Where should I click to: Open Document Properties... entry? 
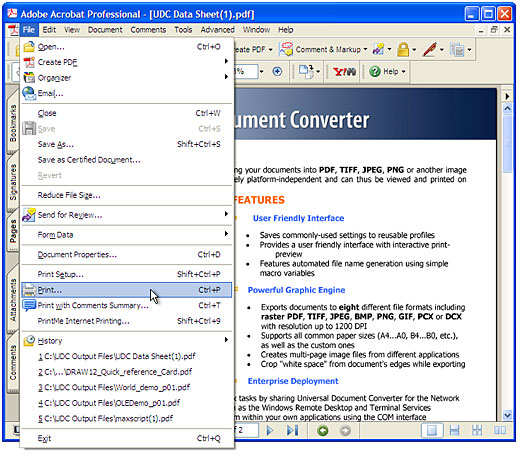point(127,254)
